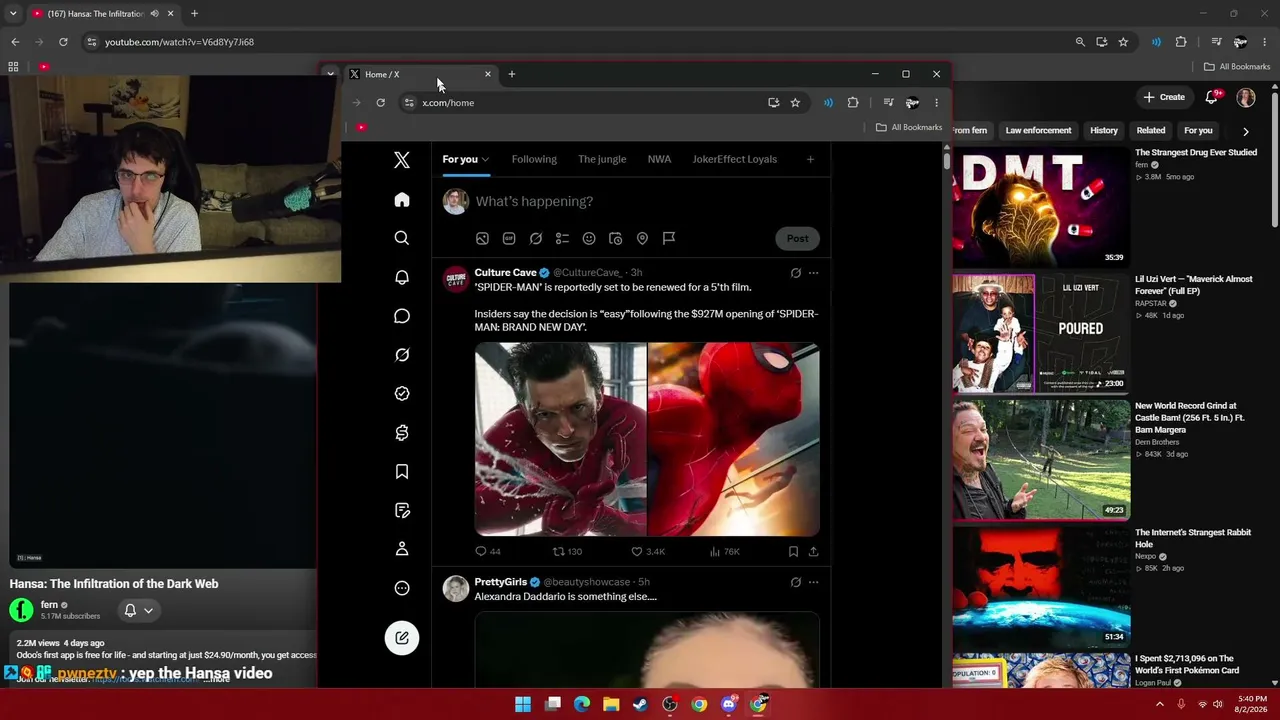Image resolution: width=1280 pixels, height=720 pixels.
Task: Click the Post button in composer
Action: (797, 238)
